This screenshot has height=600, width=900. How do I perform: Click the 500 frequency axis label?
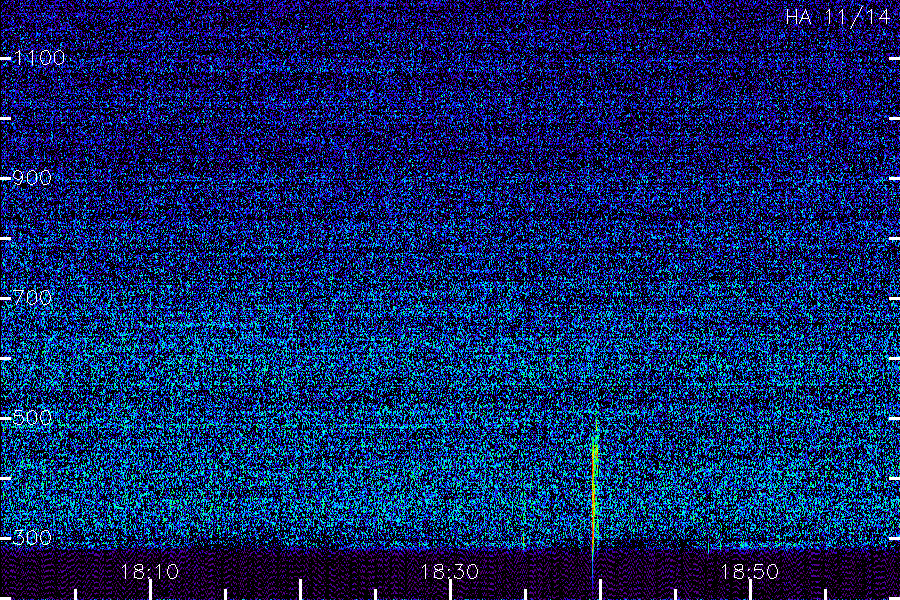click(32, 417)
